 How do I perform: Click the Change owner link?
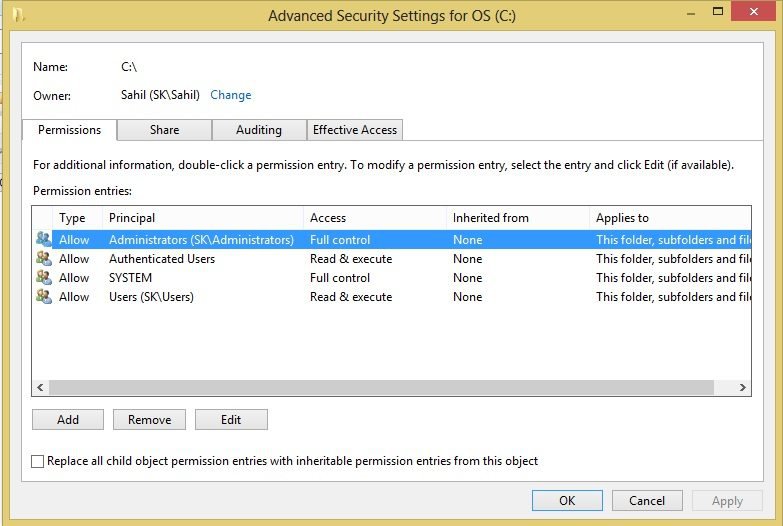tap(231, 95)
